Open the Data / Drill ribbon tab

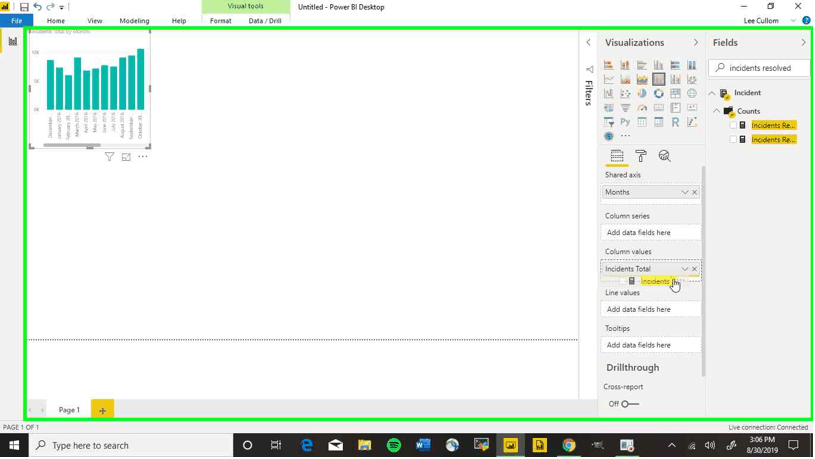tap(265, 21)
